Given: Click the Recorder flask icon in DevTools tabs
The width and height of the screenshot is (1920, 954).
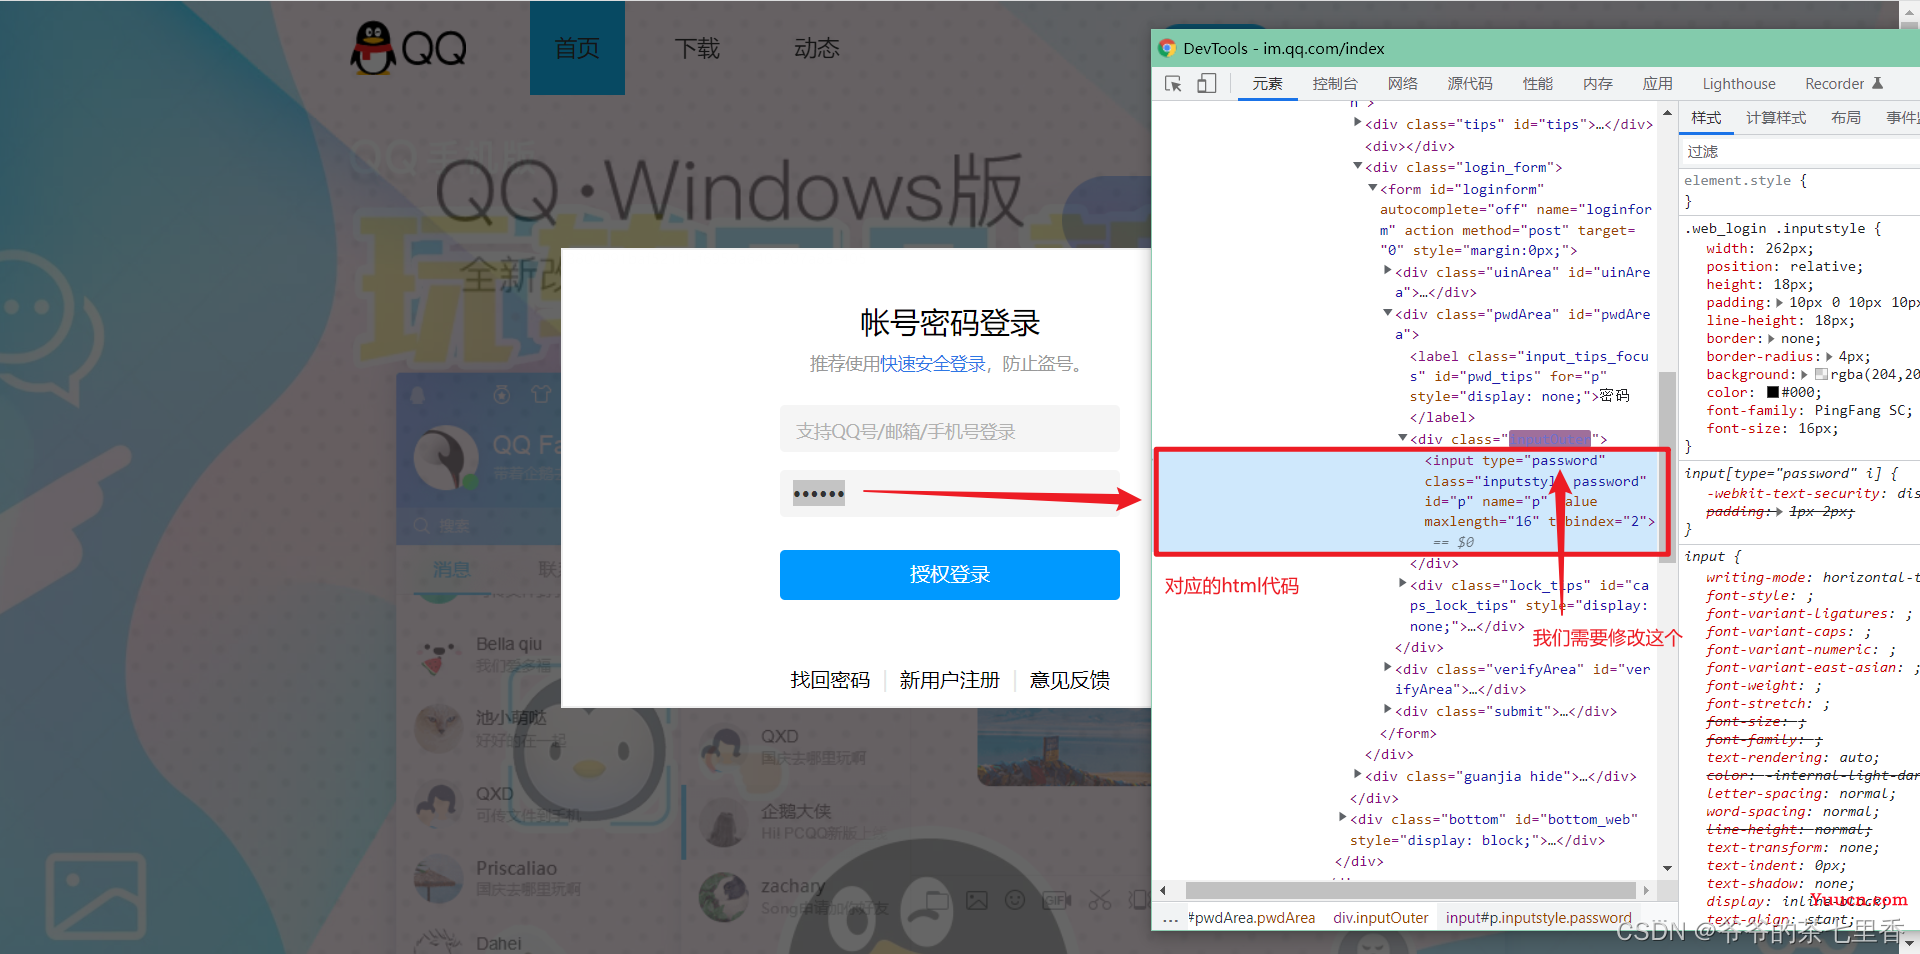Looking at the screenshot, I should tap(1877, 84).
